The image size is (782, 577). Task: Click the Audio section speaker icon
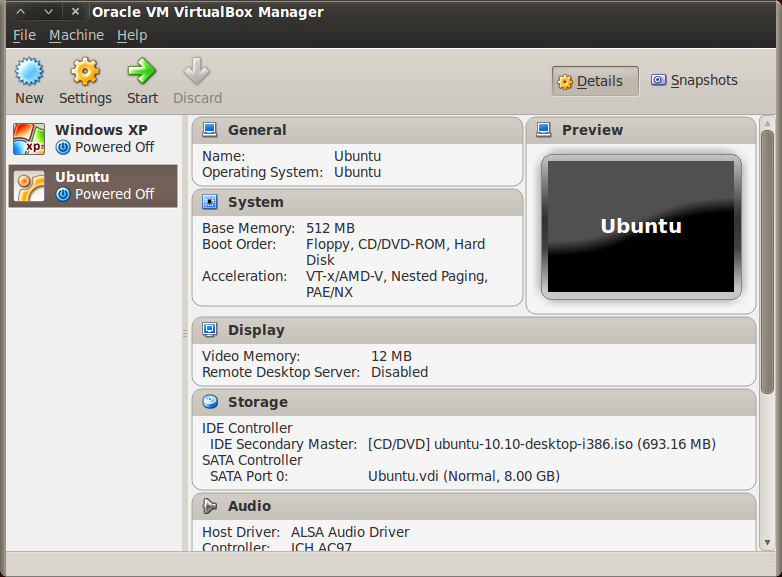click(x=210, y=506)
